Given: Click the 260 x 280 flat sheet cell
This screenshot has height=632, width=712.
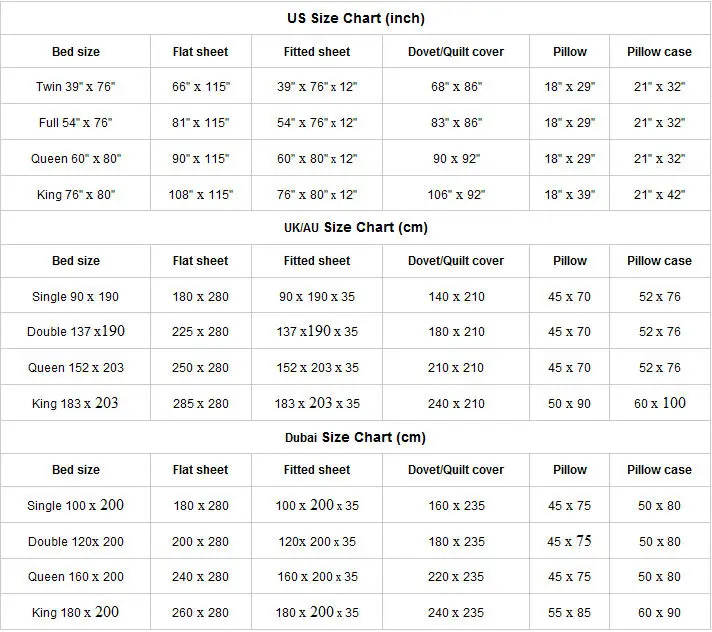Looking at the screenshot, I should 200,613.
